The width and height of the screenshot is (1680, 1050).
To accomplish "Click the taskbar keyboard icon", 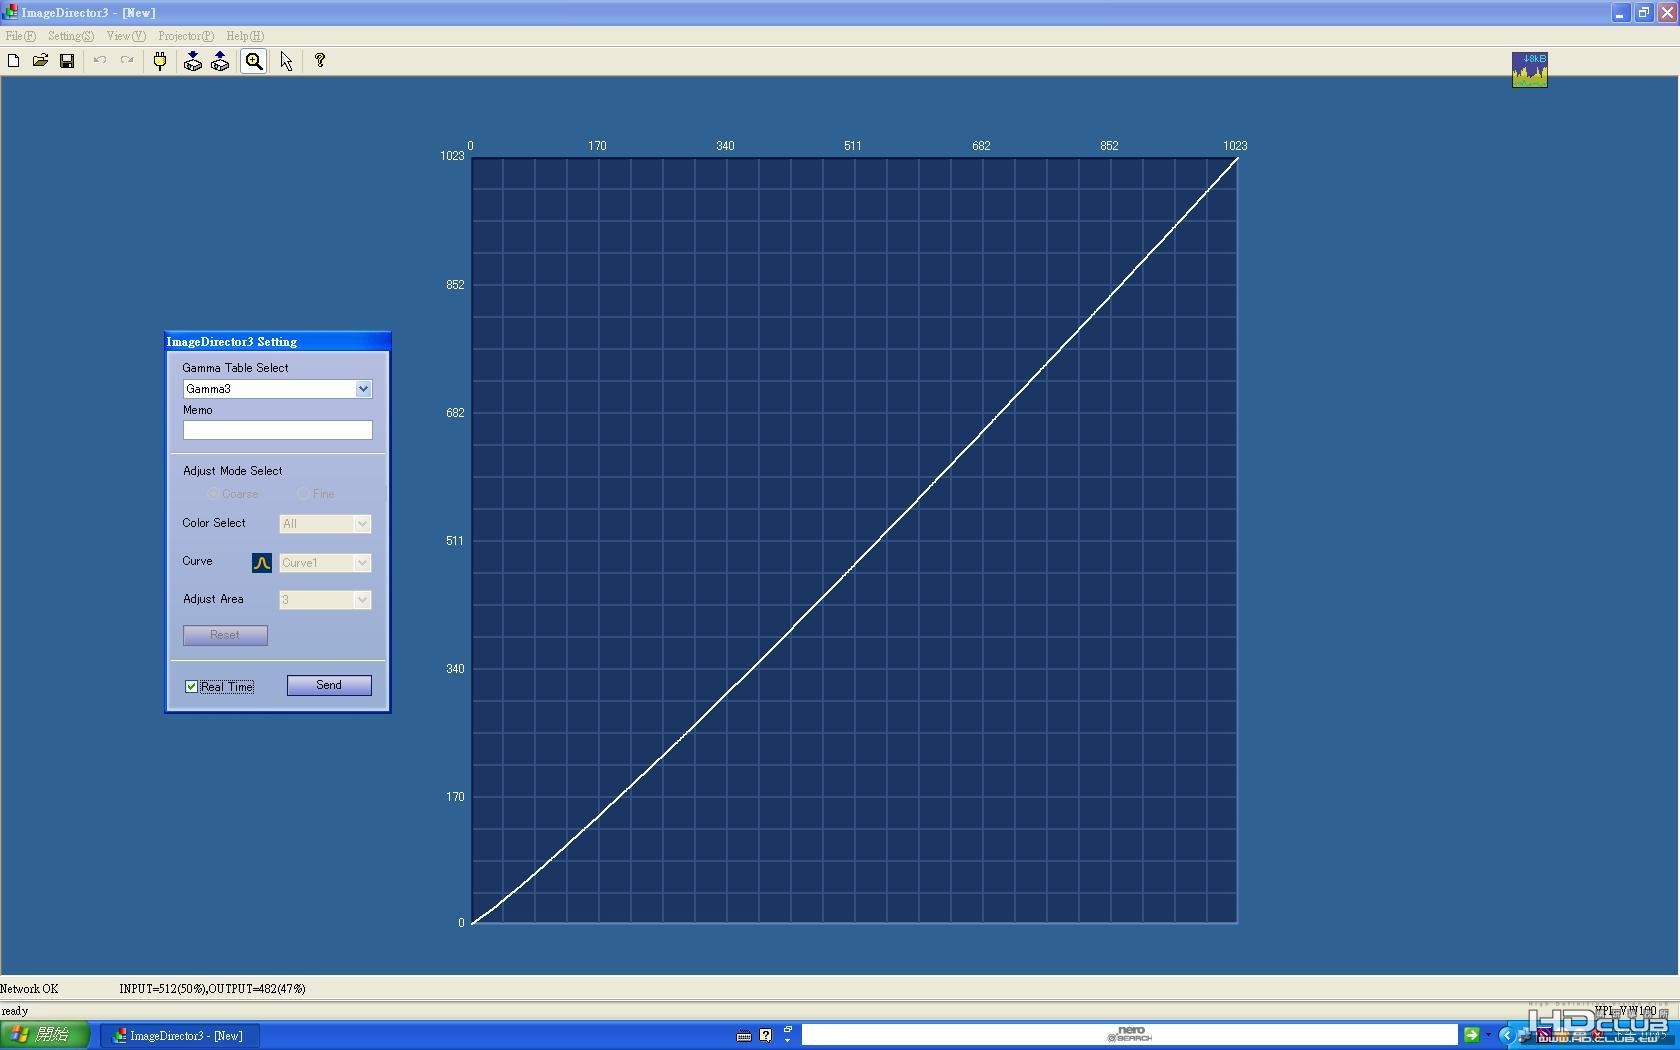I will tap(744, 1036).
